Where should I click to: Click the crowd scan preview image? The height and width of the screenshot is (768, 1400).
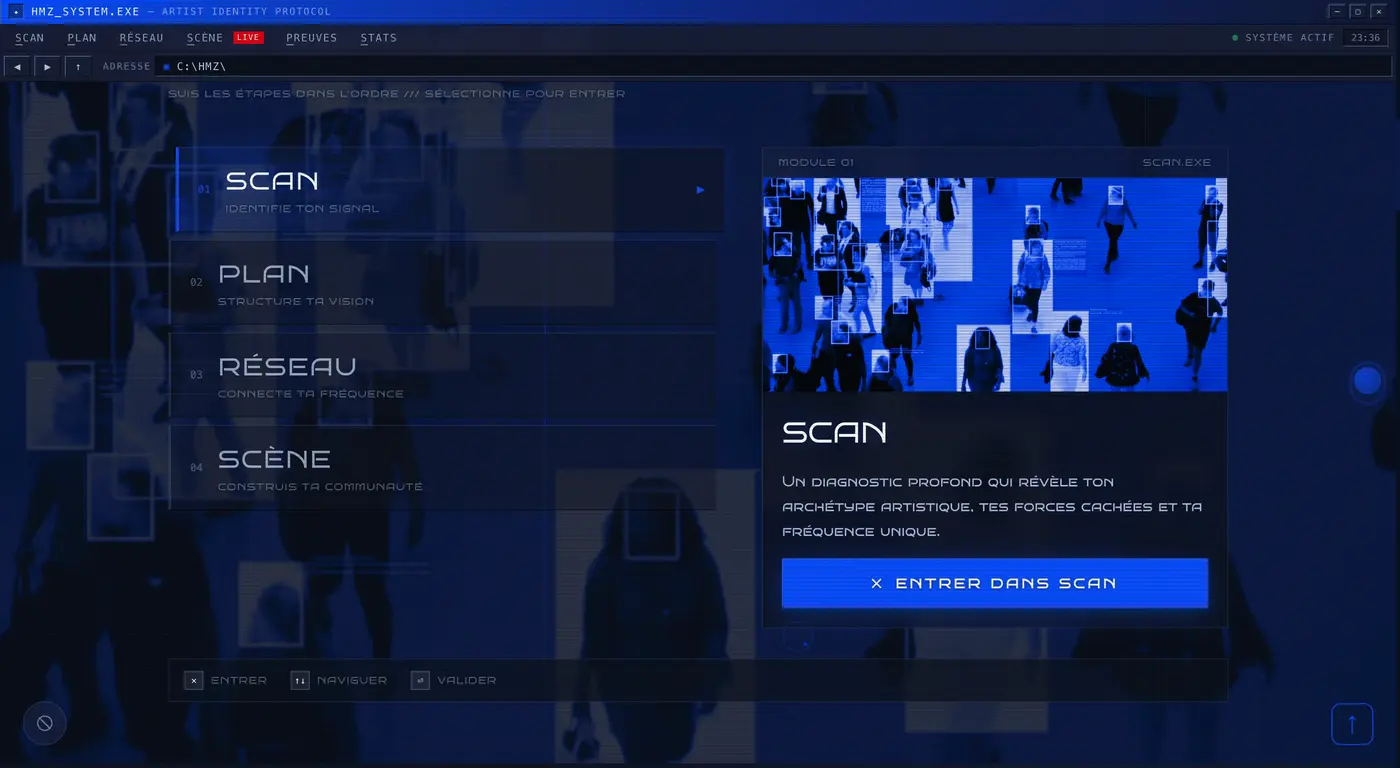tap(995, 285)
